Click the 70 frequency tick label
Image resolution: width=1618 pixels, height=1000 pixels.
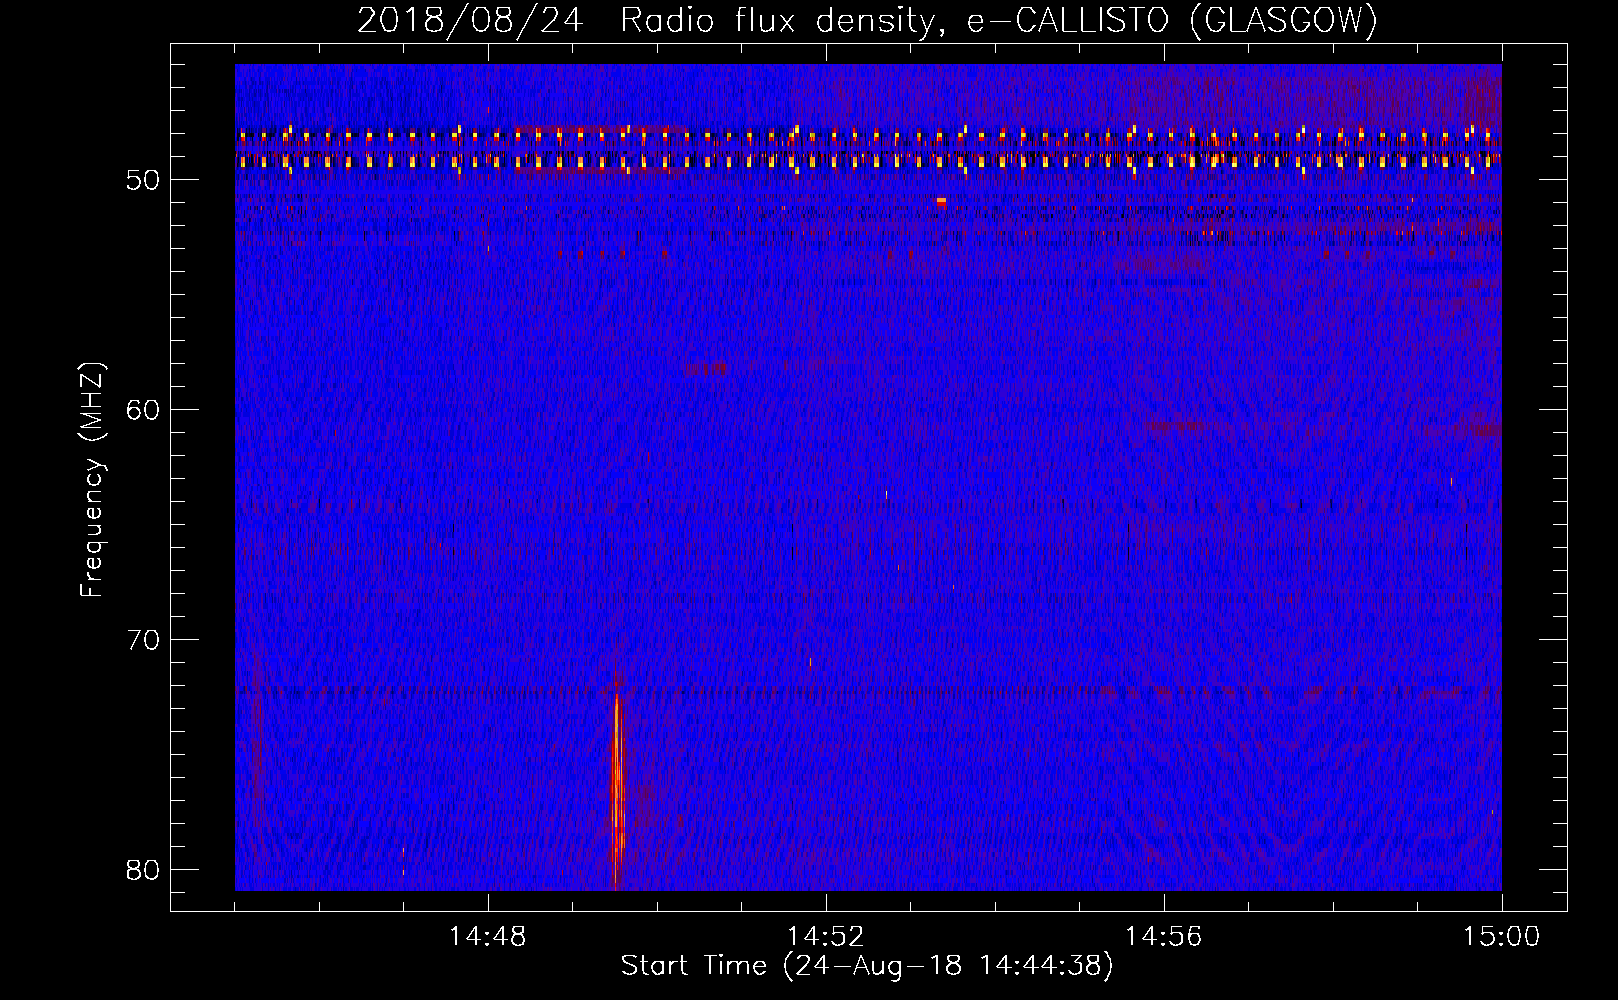[144, 640]
